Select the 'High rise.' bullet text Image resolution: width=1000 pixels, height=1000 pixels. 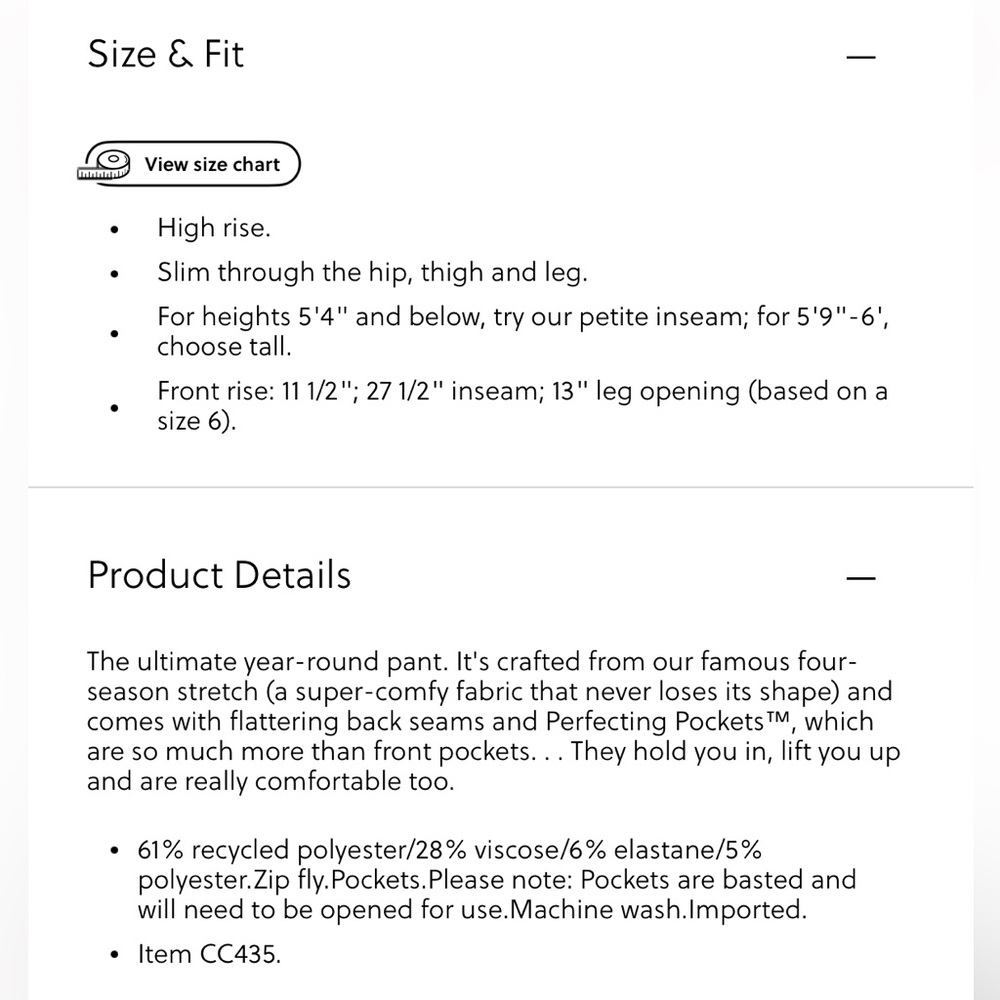tap(214, 228)
